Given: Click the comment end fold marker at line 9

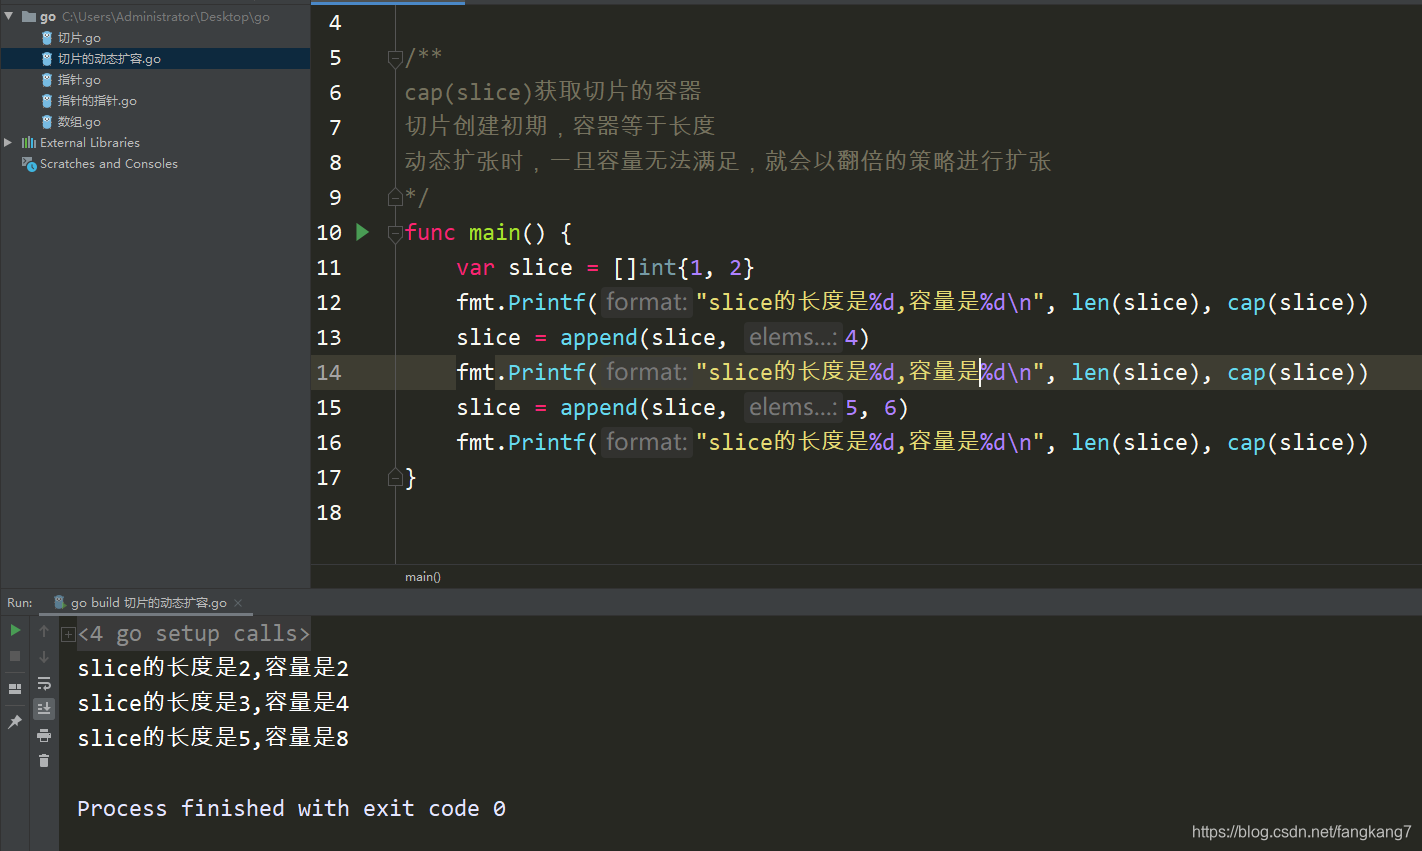Looking at the screenshot, I should tap(395, 197).
